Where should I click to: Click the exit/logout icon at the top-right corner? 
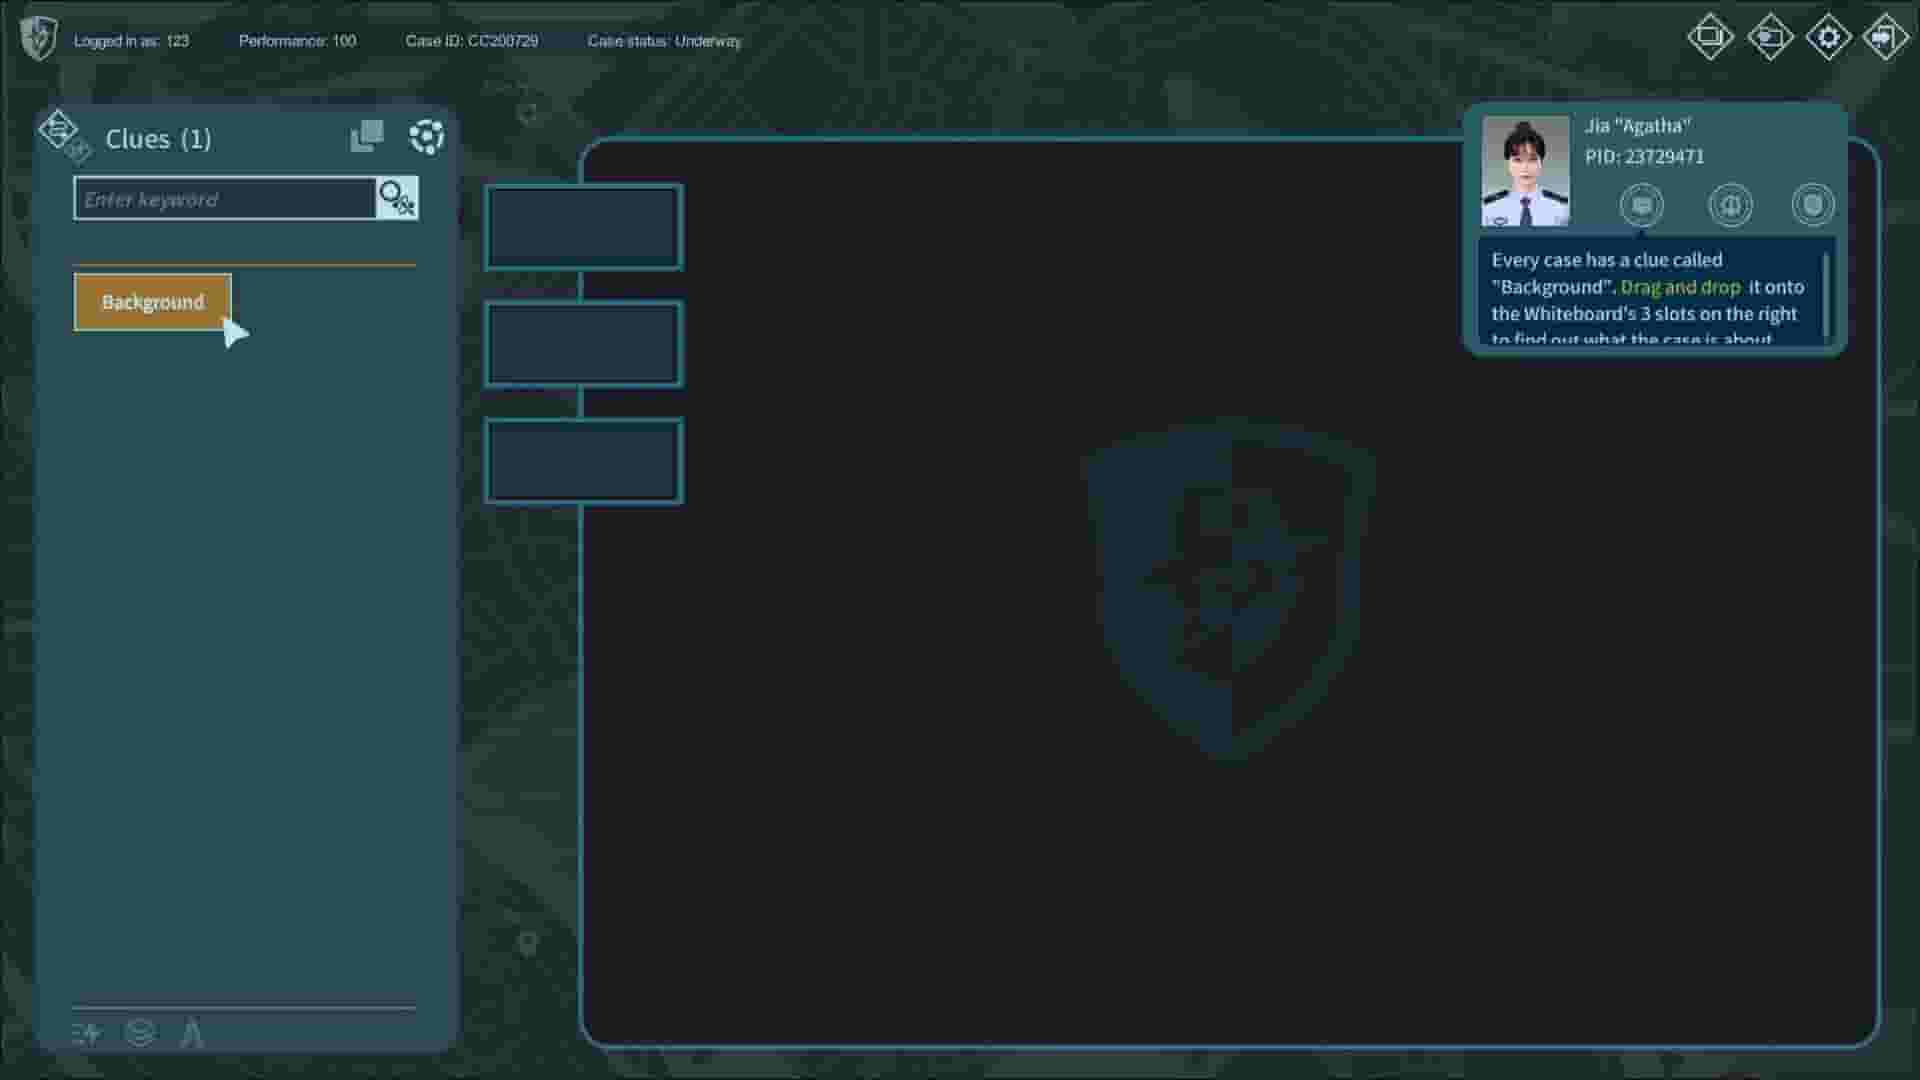pyautogui.click(x=1885, y=37)
